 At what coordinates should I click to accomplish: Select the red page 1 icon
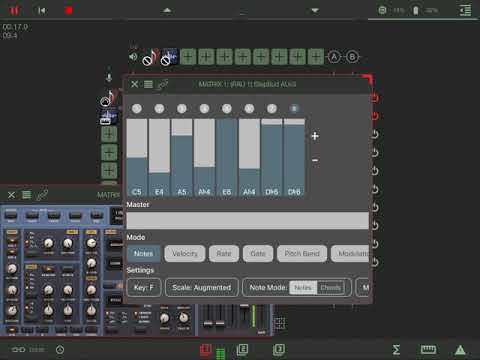(205, 350)
